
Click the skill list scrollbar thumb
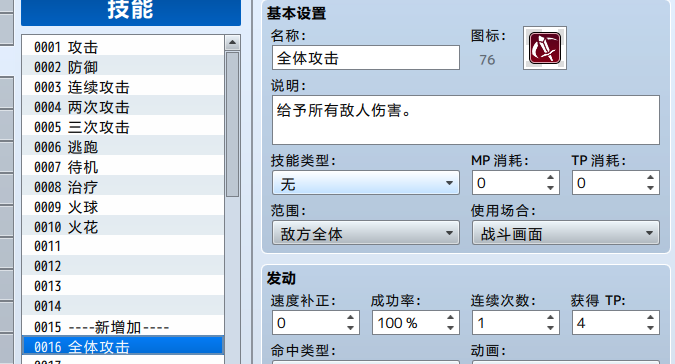pyautogui.click(x=232, y=124)
